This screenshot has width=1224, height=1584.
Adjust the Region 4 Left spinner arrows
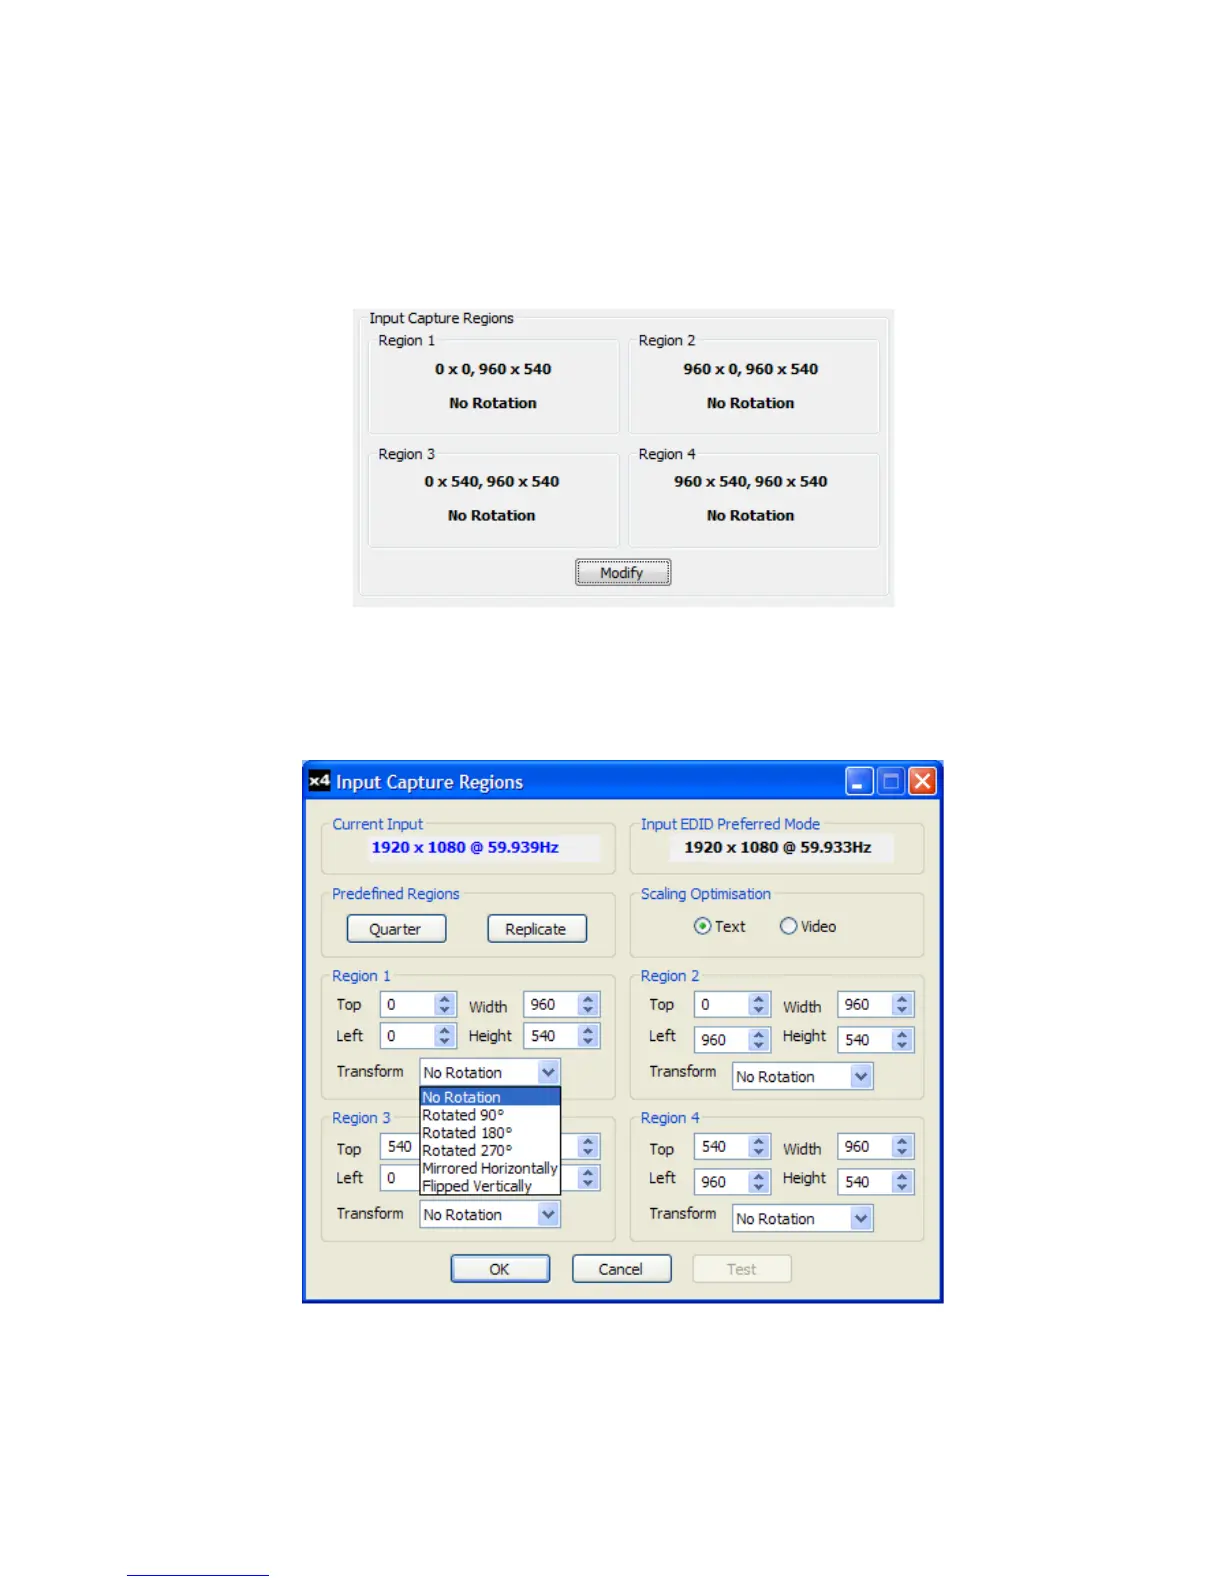coord(759,1181)
